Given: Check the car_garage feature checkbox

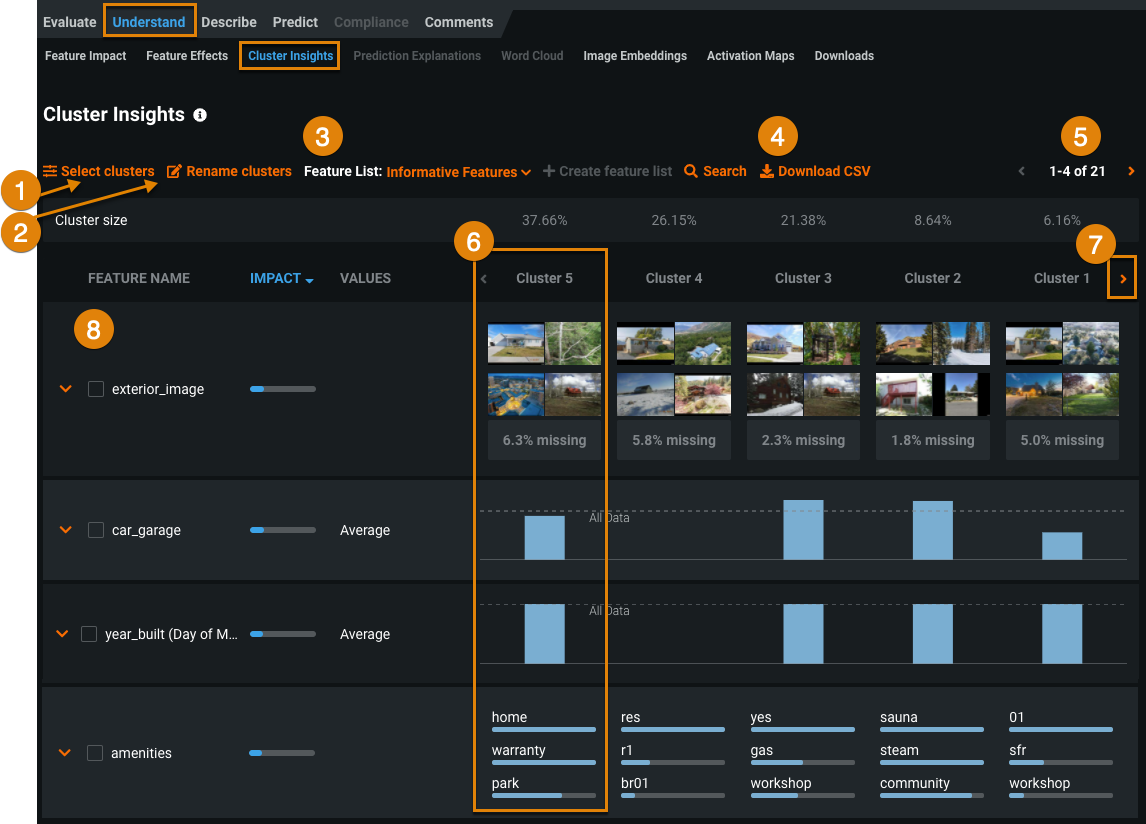Looking at the screenshot, I should 96,530.
